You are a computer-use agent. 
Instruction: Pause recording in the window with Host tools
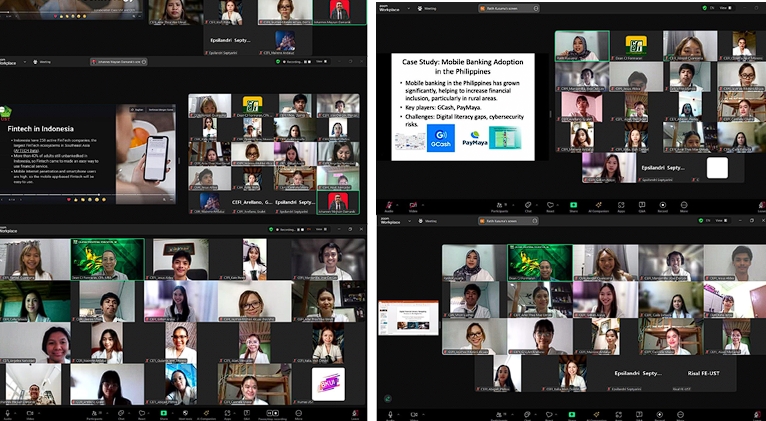tap(269, 413)
